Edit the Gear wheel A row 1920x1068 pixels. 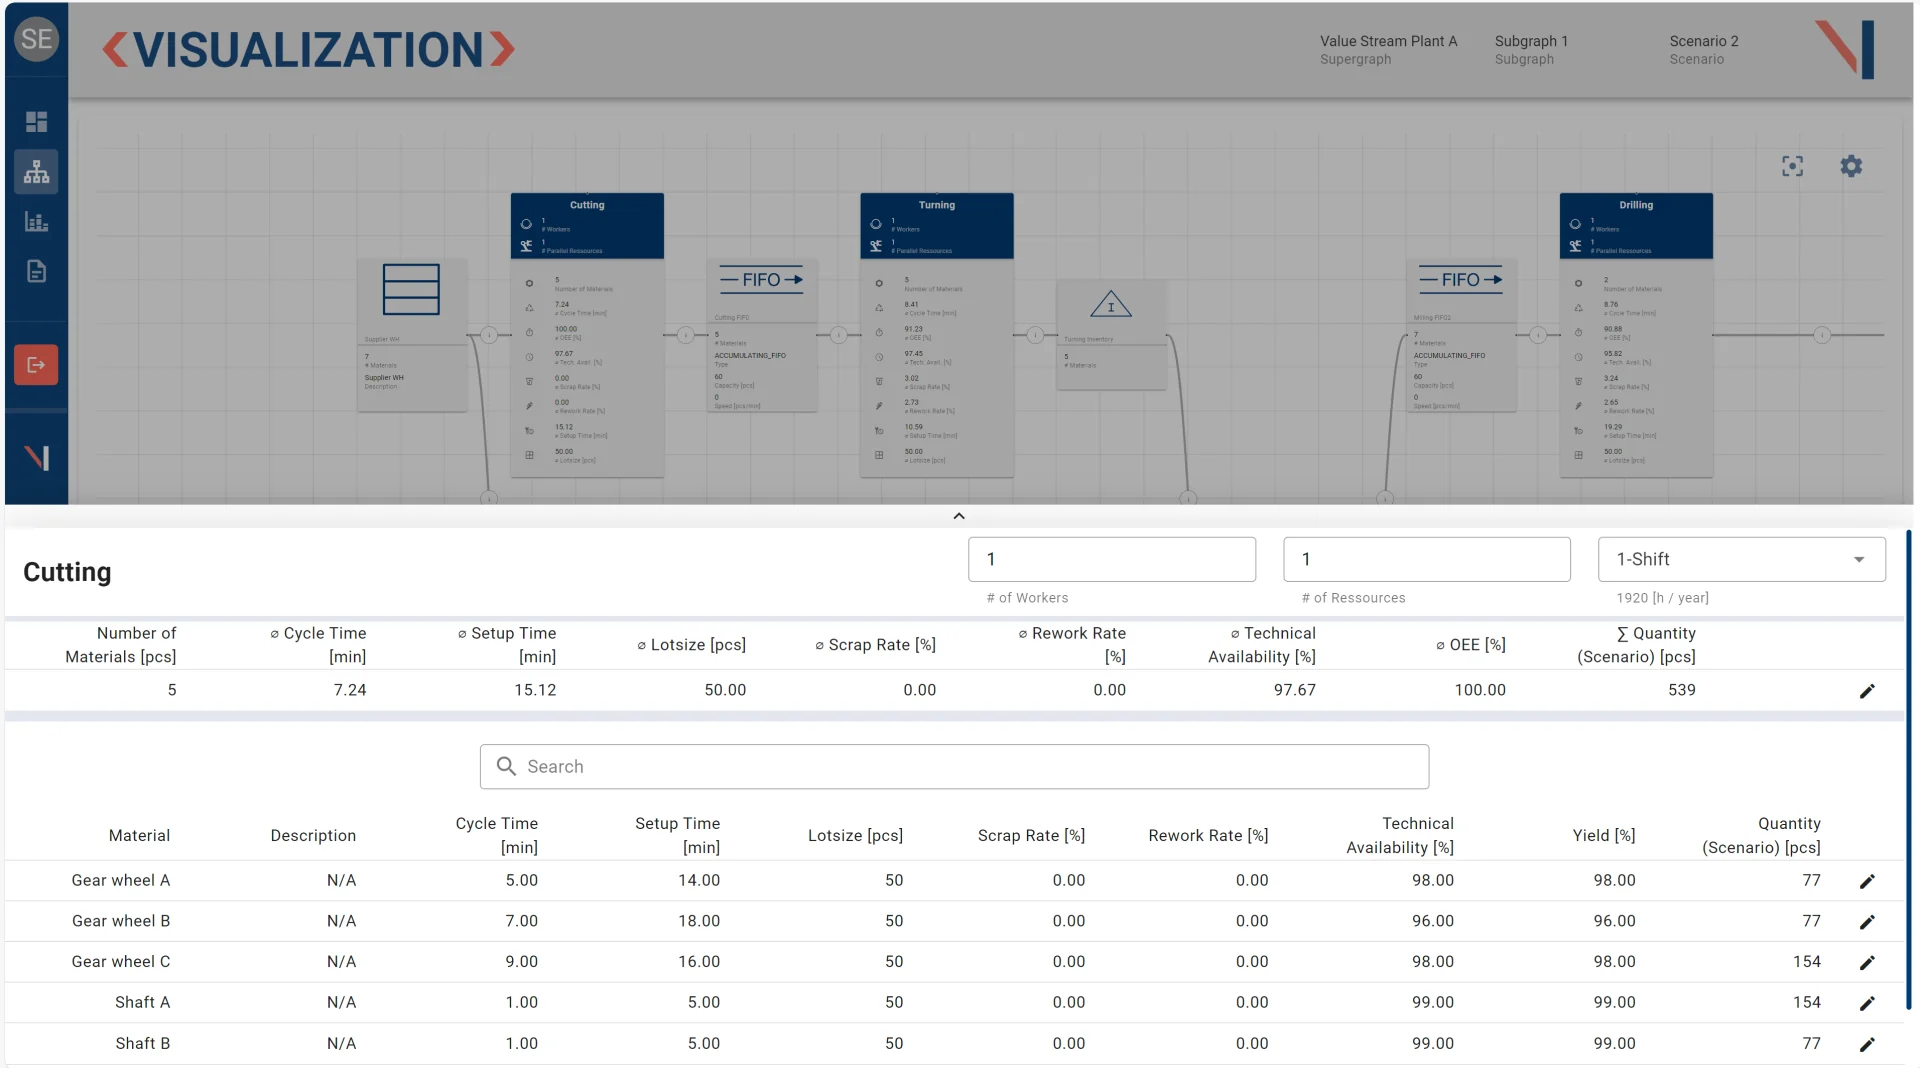point(1866,881)
